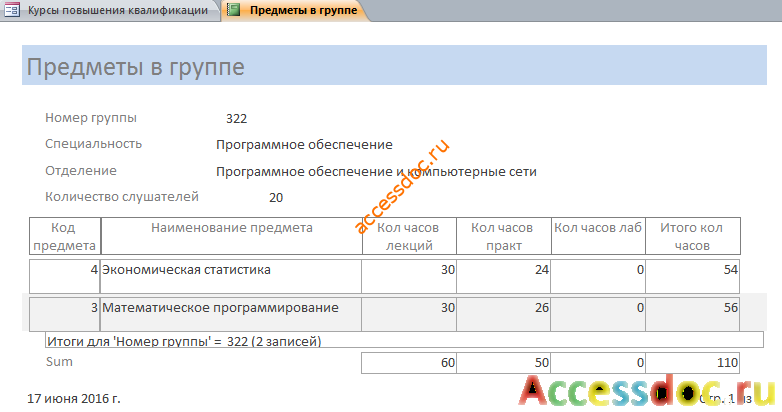The height and width of the screenshot is (412, 782).
Task: Select lecture hours 30 for Математическое программирование
Action: (408, 314)
